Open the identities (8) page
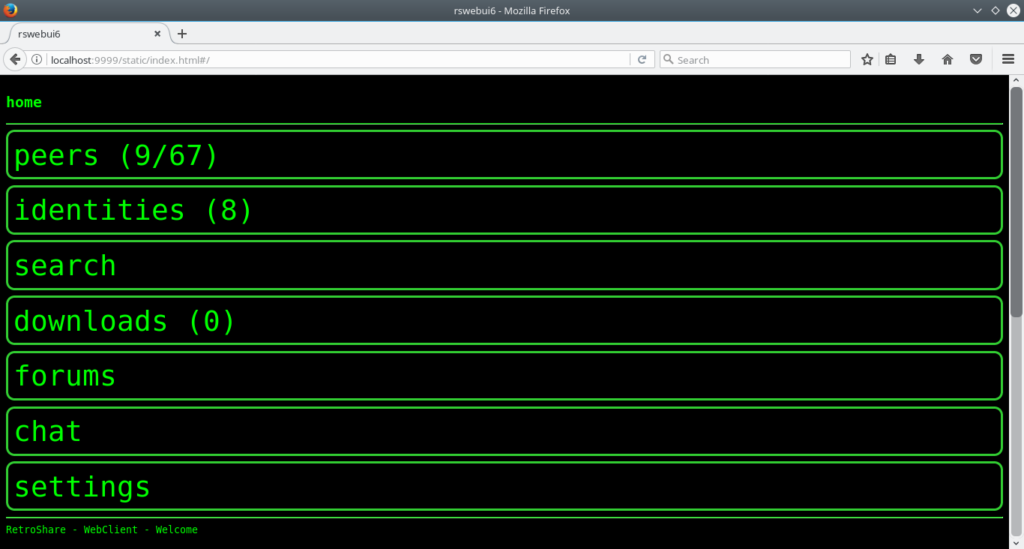The height and width of the screenshot is (549, 1024). [504, 210]
